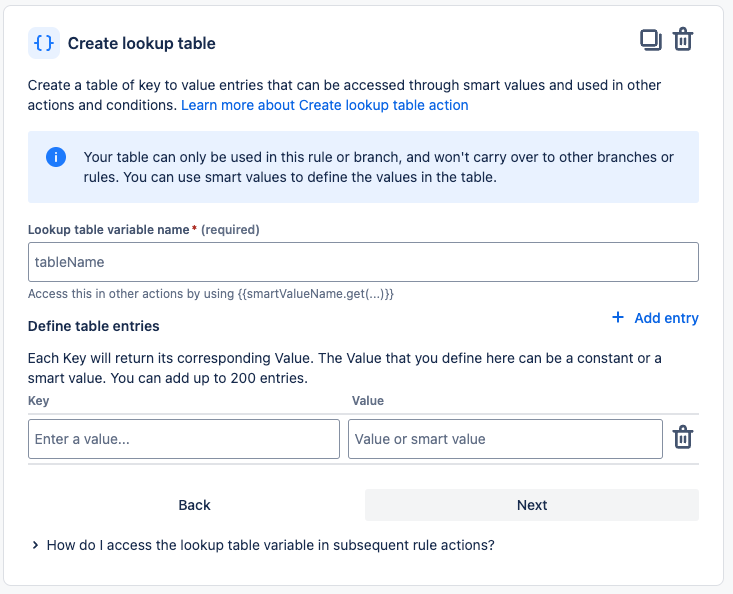Click the Value column header
The image size is (733, 594).
pyautogui.click(x=368, y=401)
